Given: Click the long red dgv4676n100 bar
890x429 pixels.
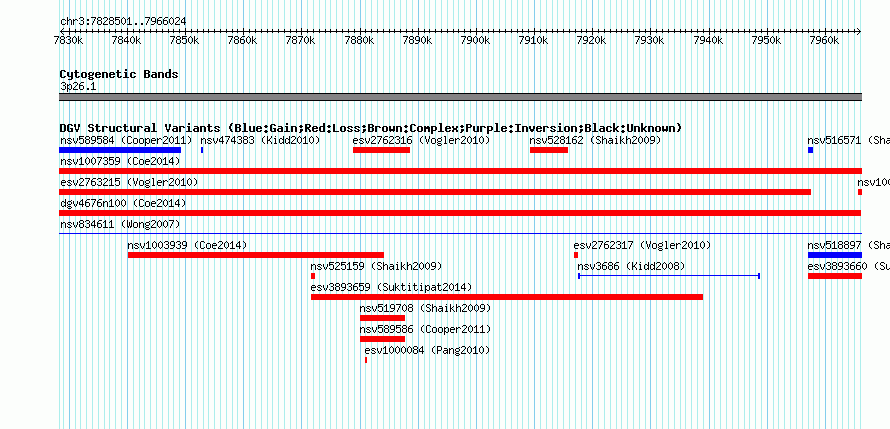Looking at the screenshot, I should coord(460,213).
